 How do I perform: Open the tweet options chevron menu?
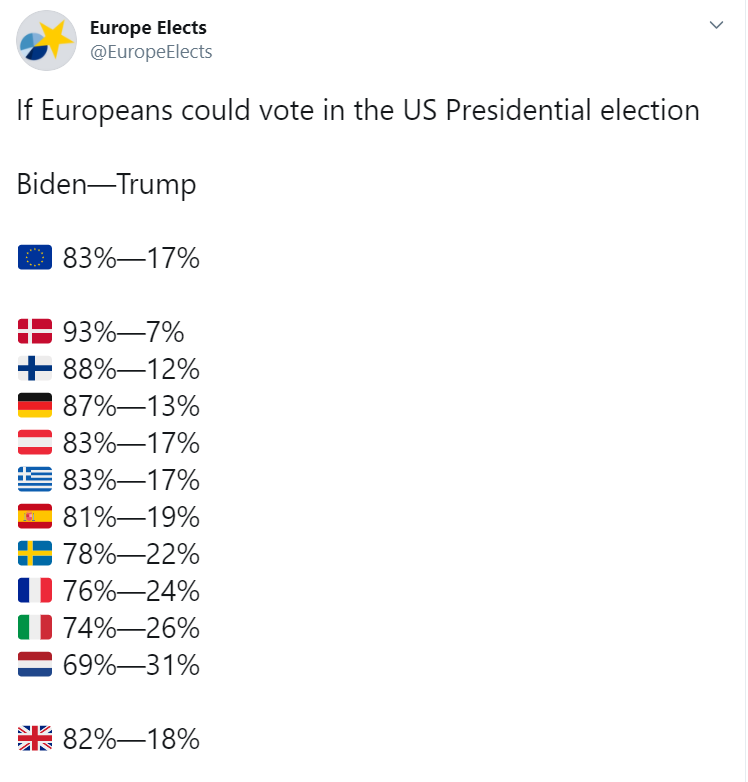point(716,25)
